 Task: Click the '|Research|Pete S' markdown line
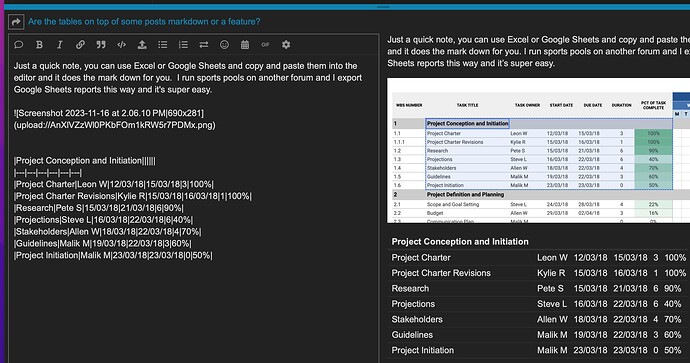pyautogui.click(x=99, y=208)
